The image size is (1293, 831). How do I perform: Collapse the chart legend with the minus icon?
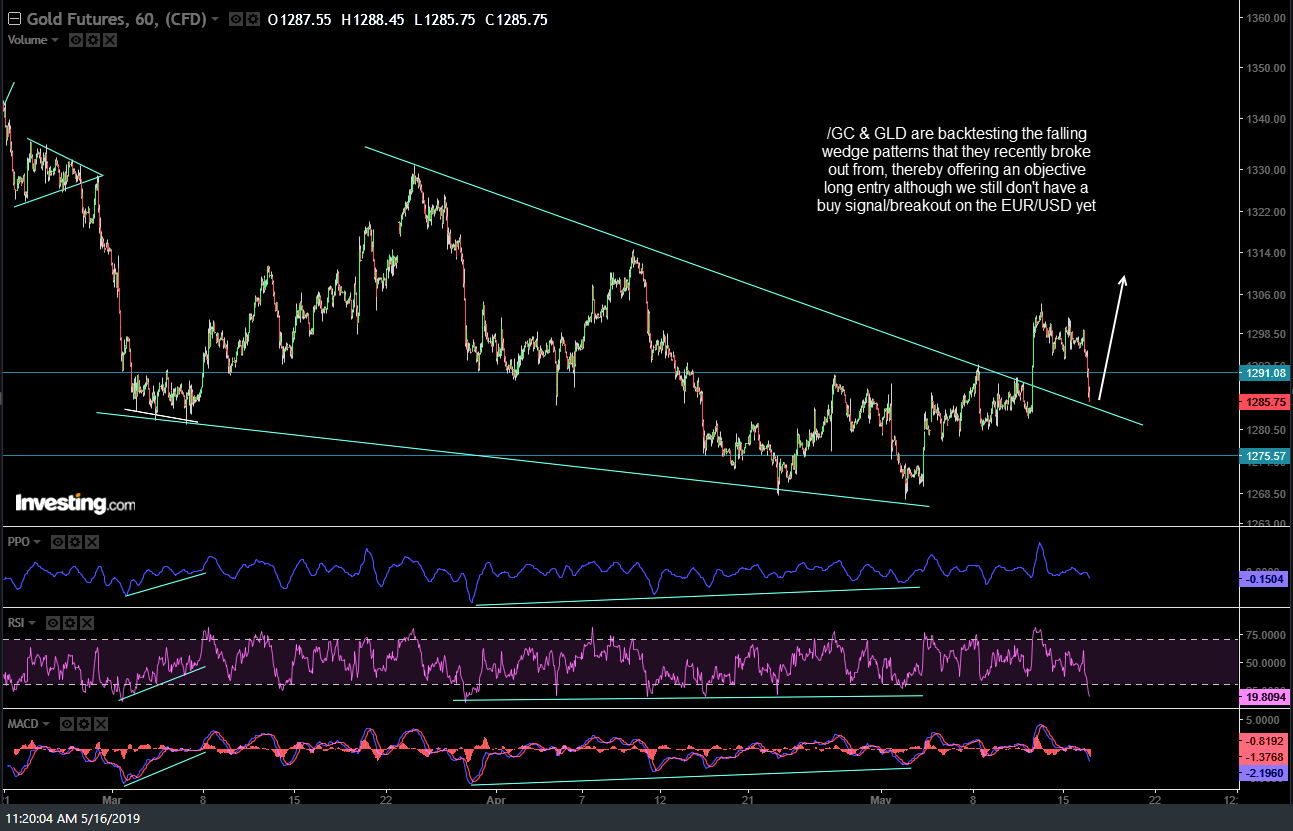pyautogui.click(x=14, y=18)
